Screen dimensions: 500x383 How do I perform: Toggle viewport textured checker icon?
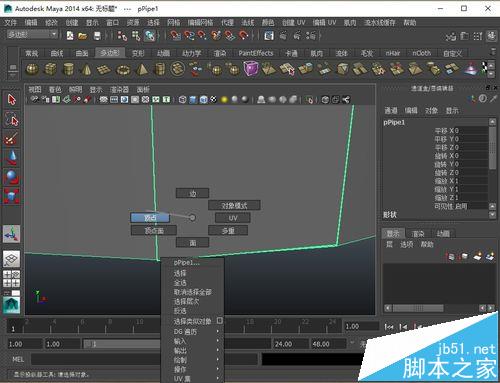[214, 99]
